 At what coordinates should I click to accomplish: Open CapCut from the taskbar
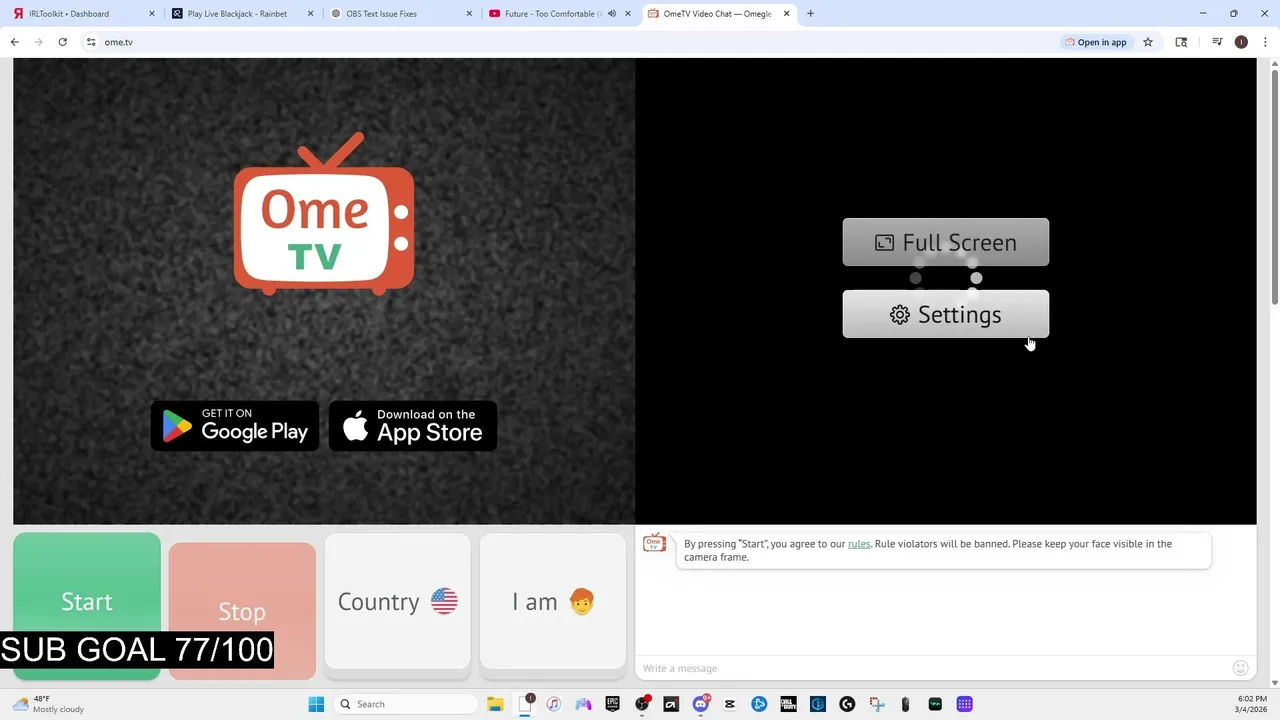[x=730, y=704]
